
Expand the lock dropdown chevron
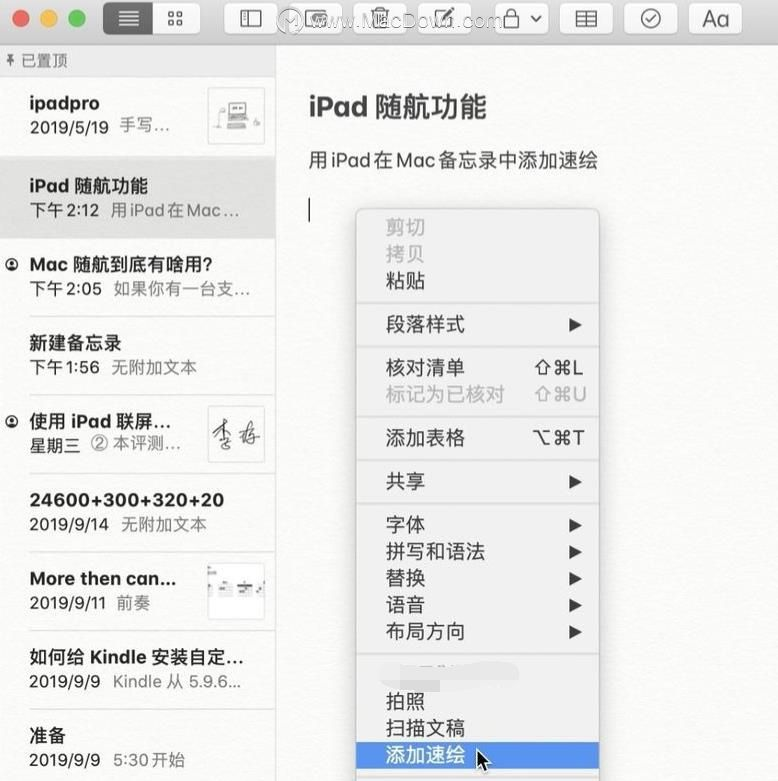pyautogui.click(x=536, y=19)
